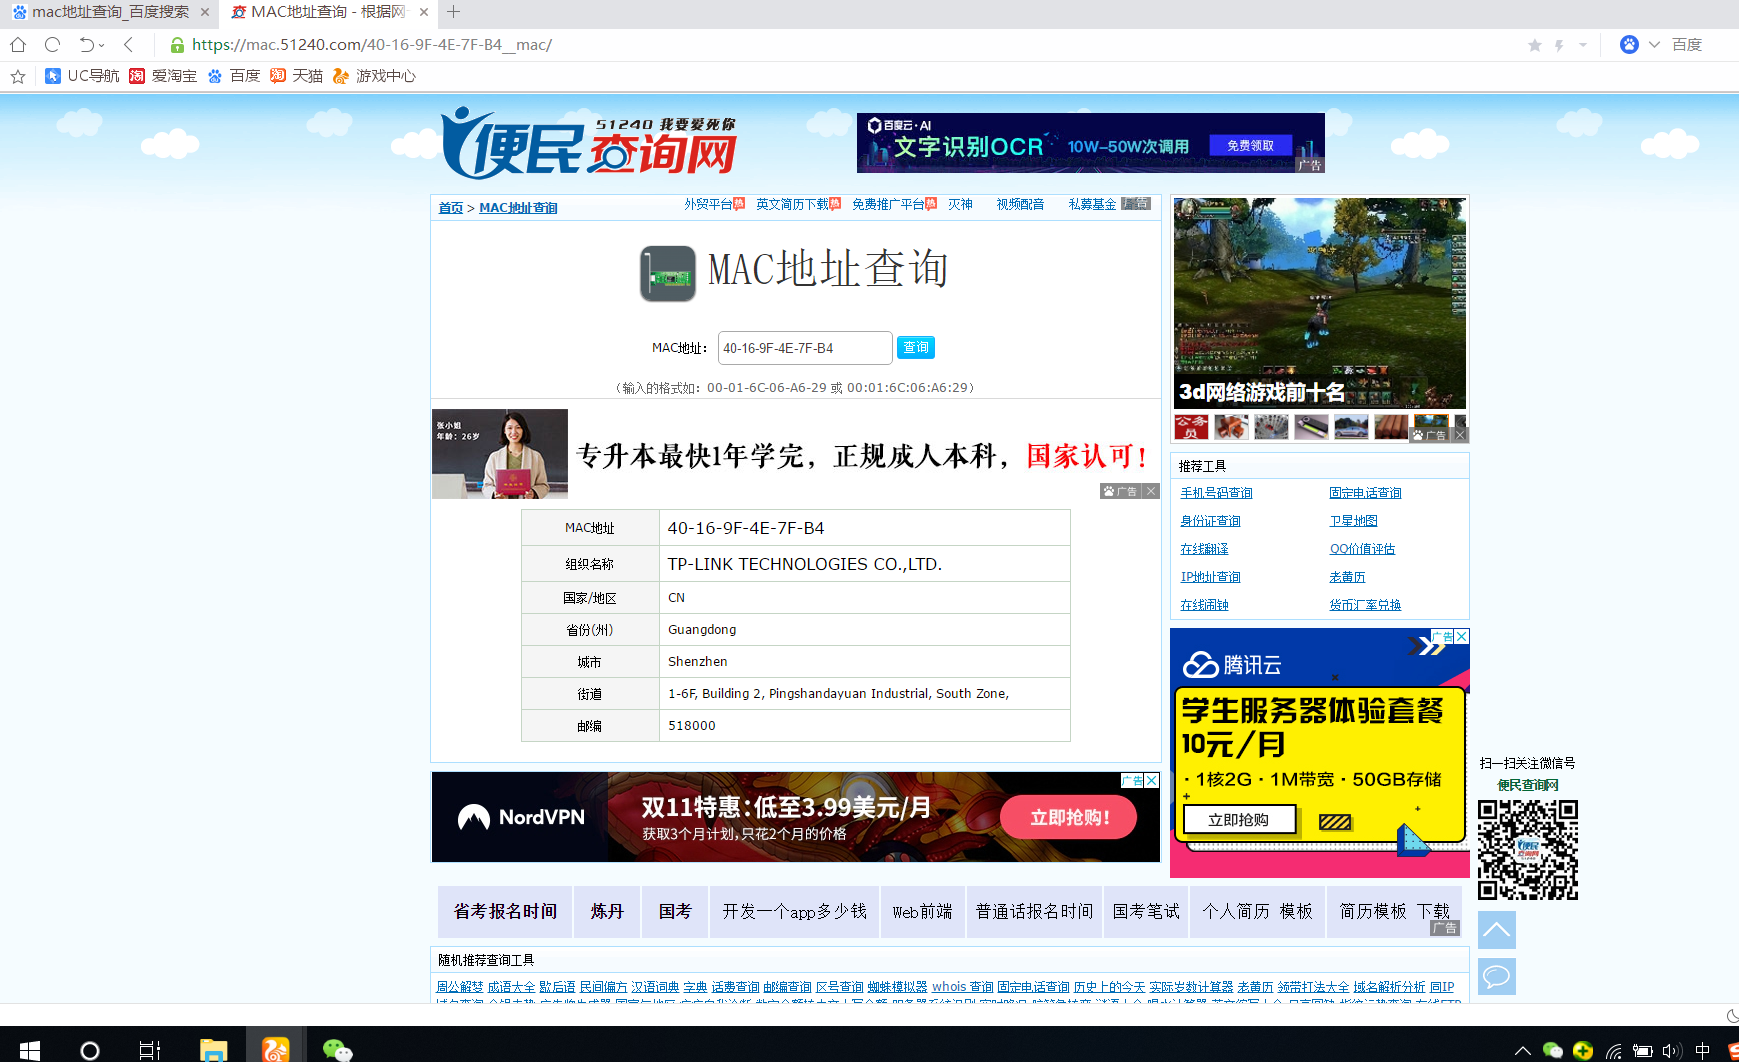This screenshot has width=1739, height=1062.
Task: Open the 货币汇率兑换 tool link
Action: coord(1365,605)
